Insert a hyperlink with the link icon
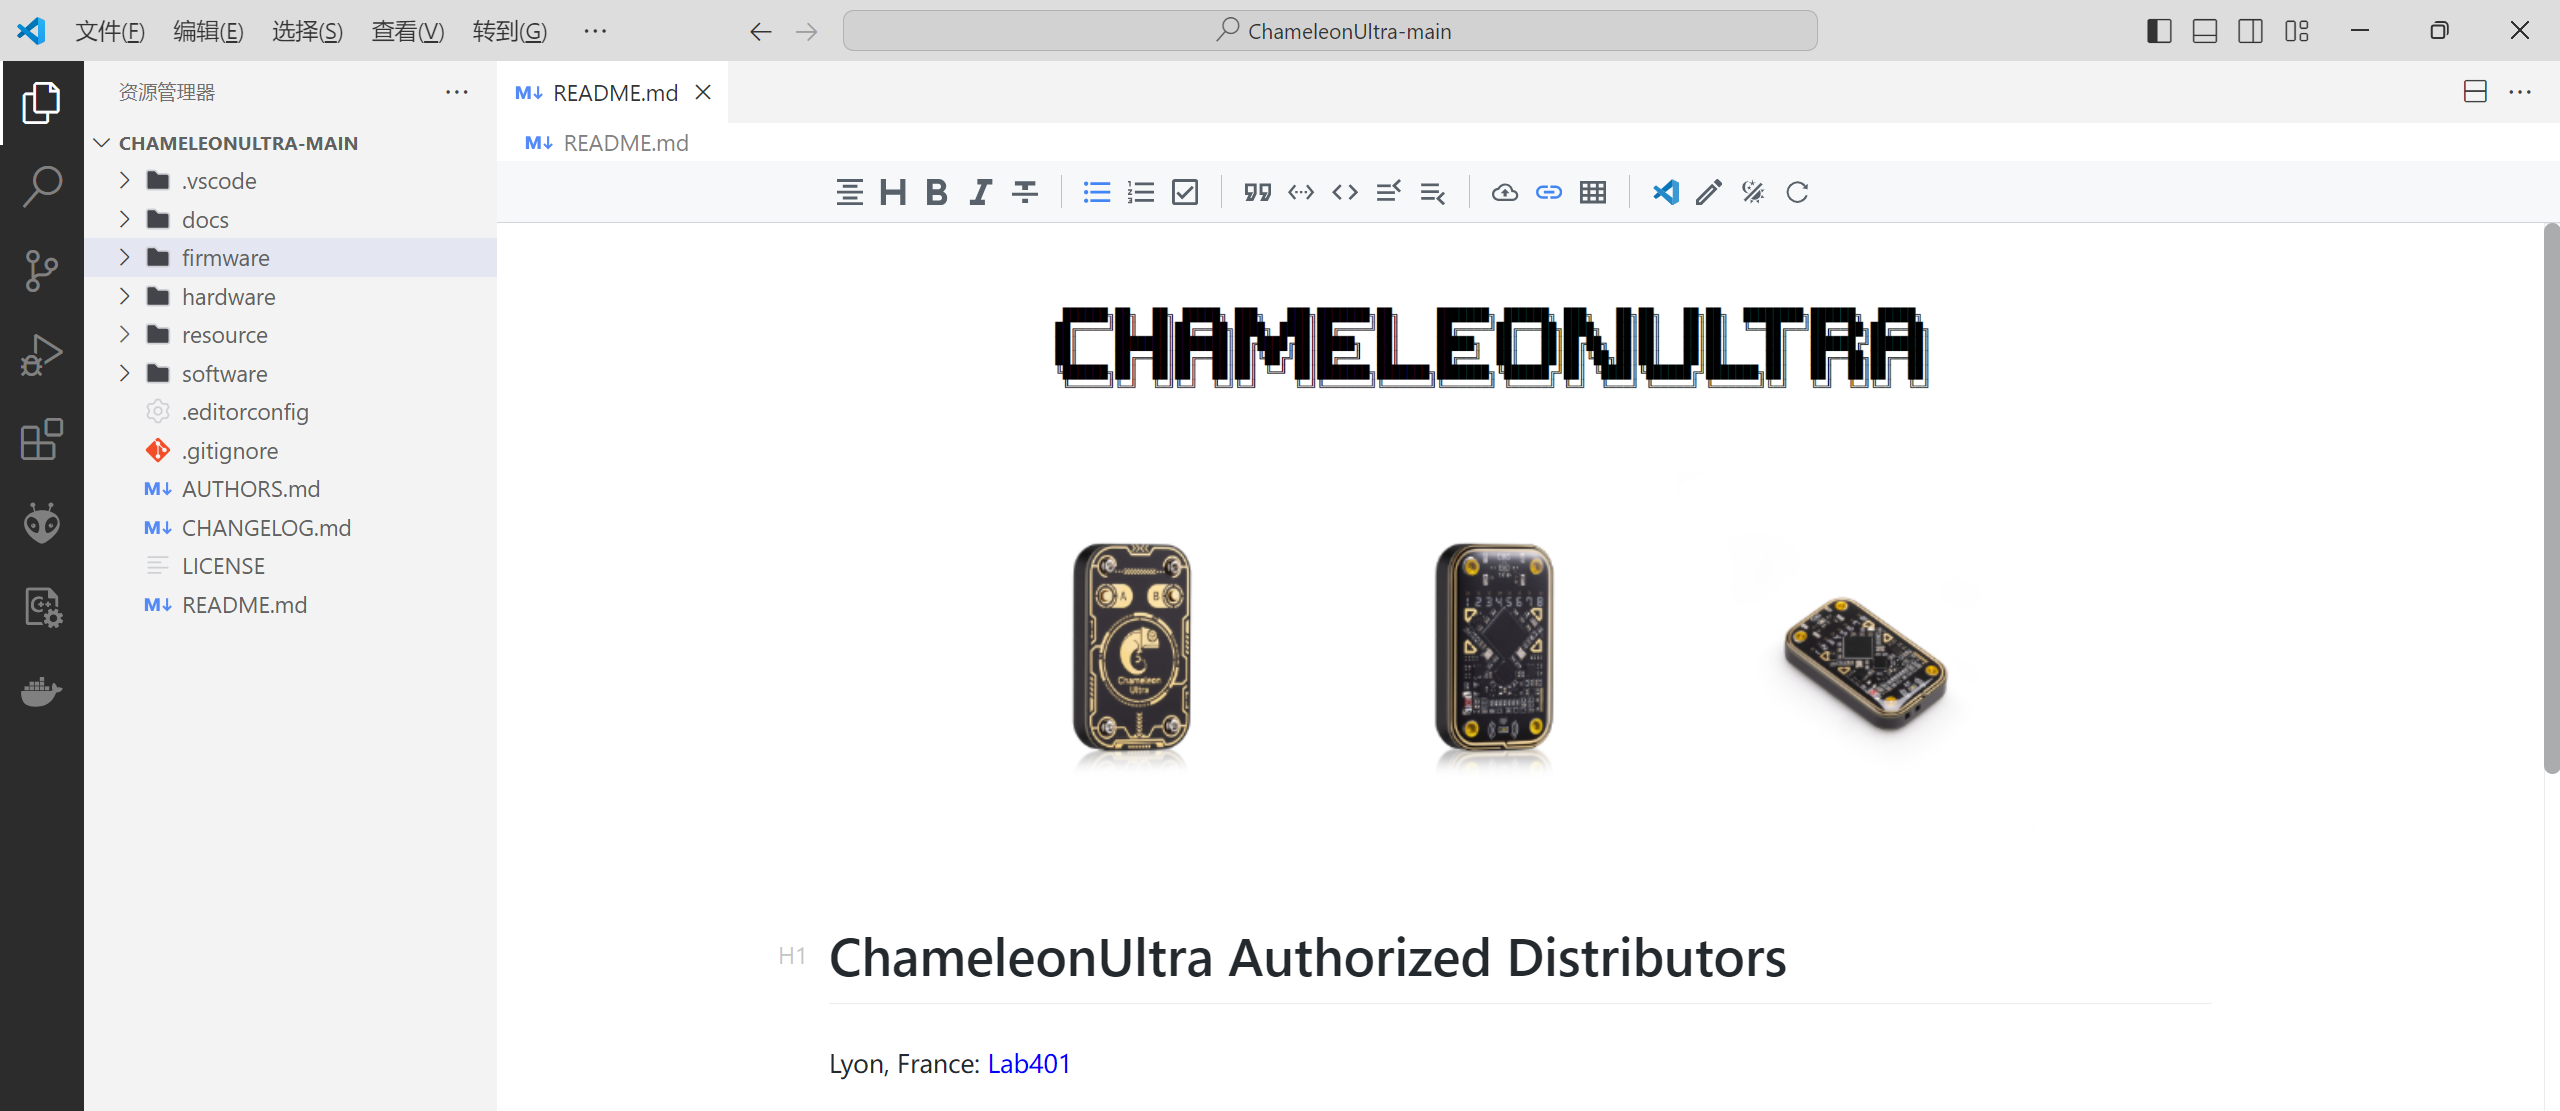The width and height of the screenshot is (2560, 1111). pos(1548,192)
